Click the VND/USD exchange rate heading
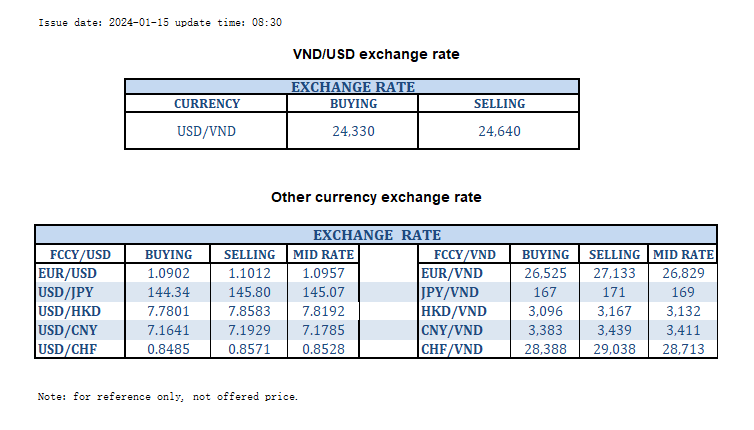 pyautogui.click(x=376, y=54)
